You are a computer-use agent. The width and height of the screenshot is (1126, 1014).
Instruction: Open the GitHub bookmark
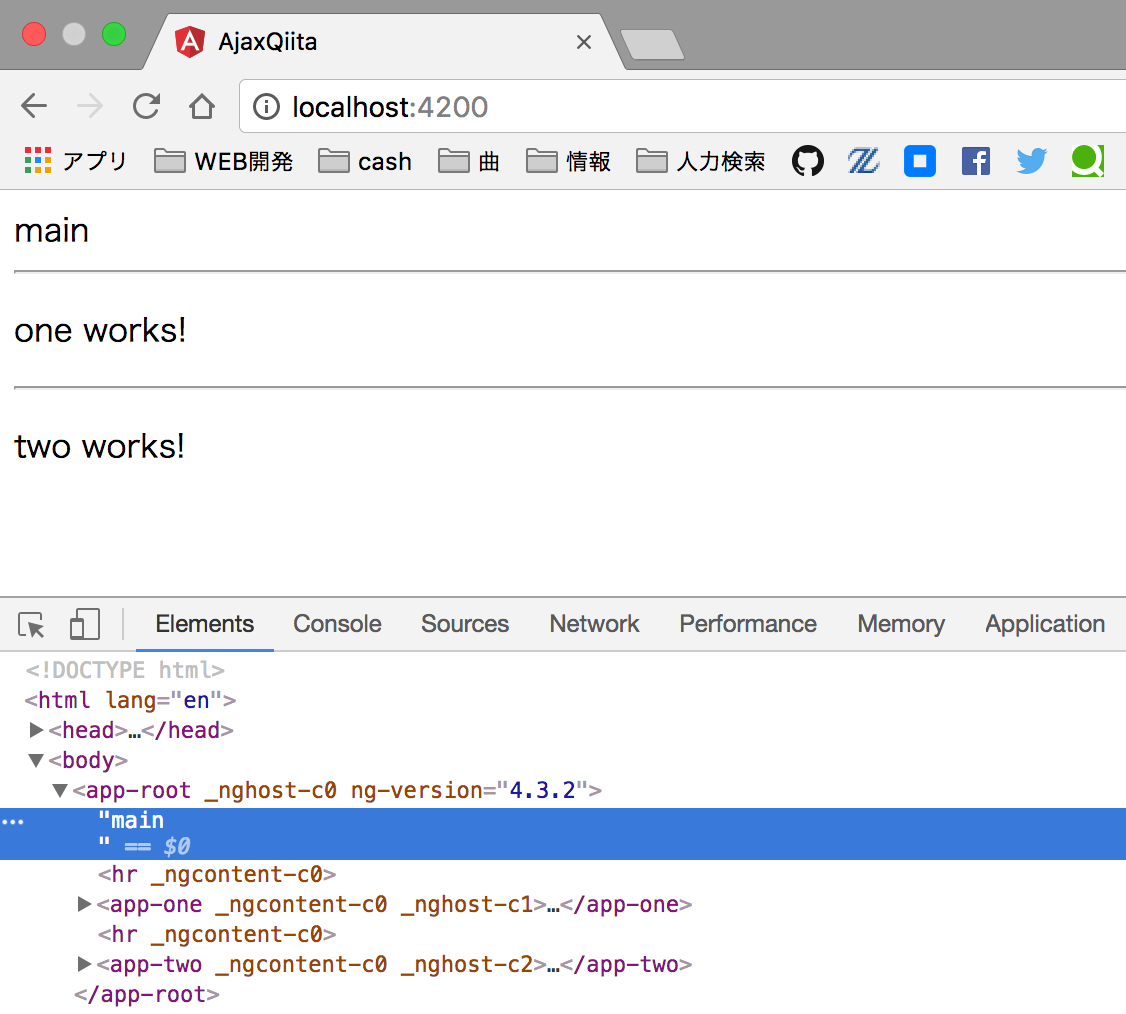tap(808, 160)
